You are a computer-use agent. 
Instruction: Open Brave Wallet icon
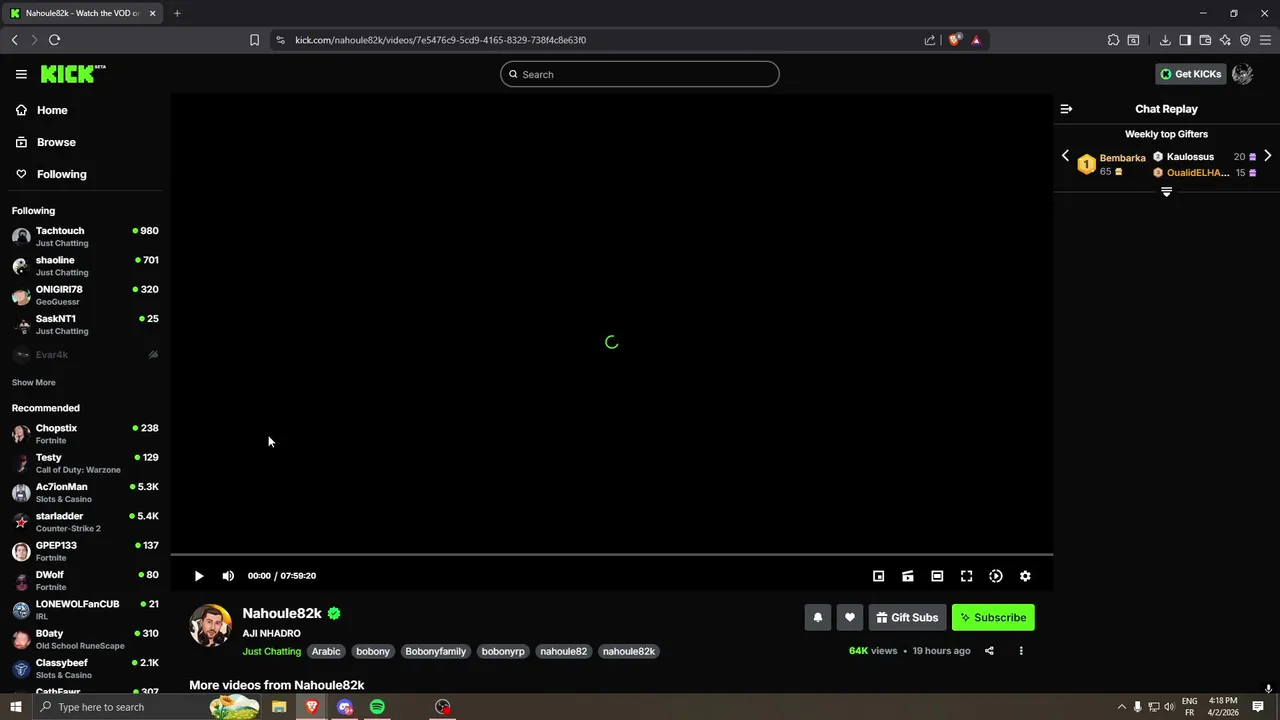[1205, 40]
